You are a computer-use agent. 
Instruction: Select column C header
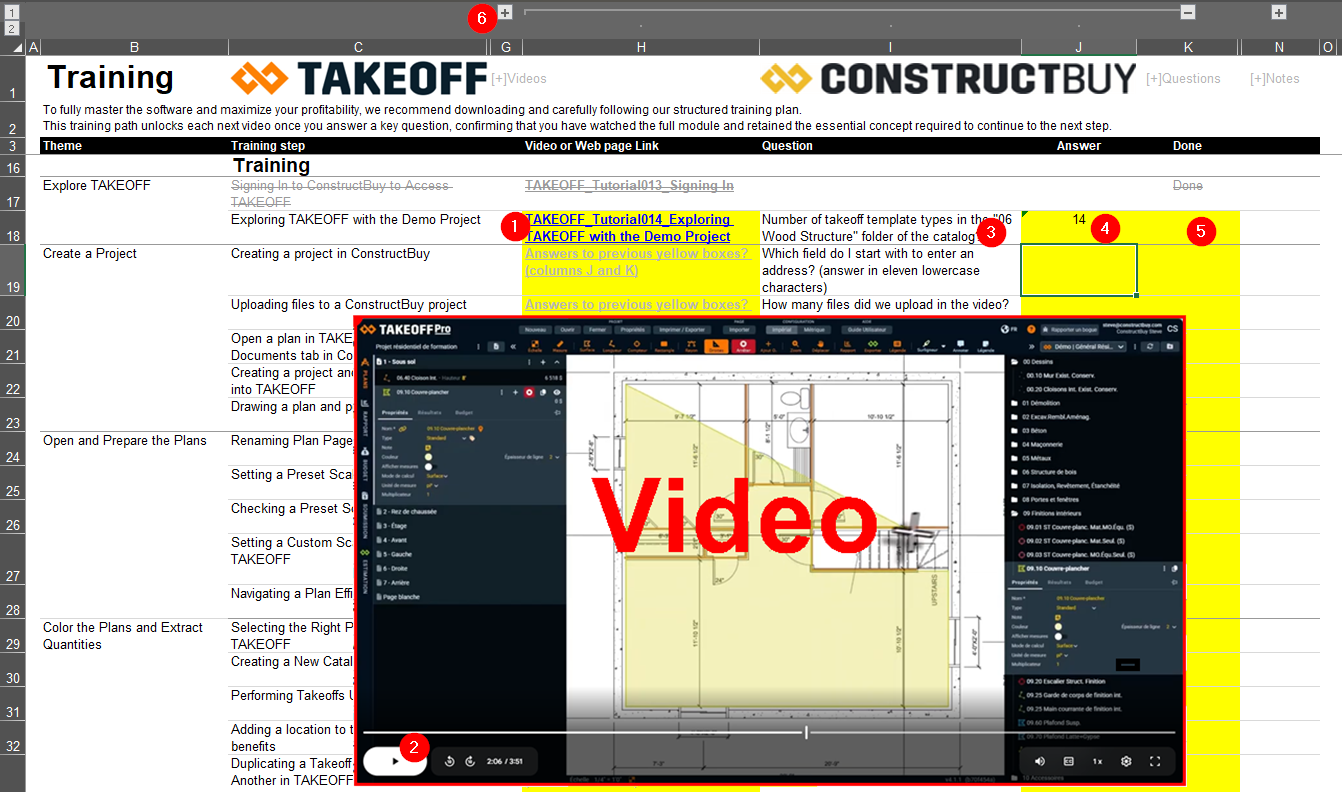point(358,47)
